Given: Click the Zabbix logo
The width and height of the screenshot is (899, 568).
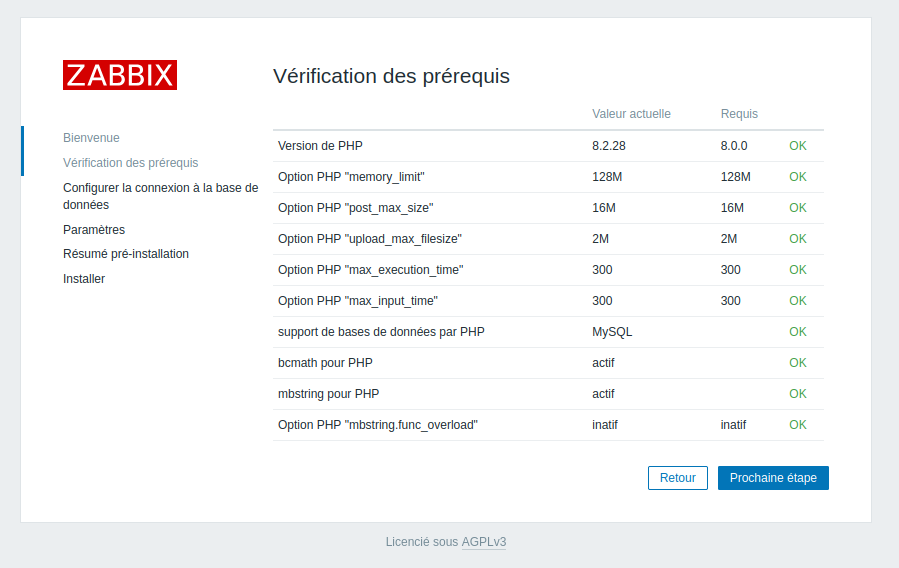Looking at the screenshot, I should [120, 75].
